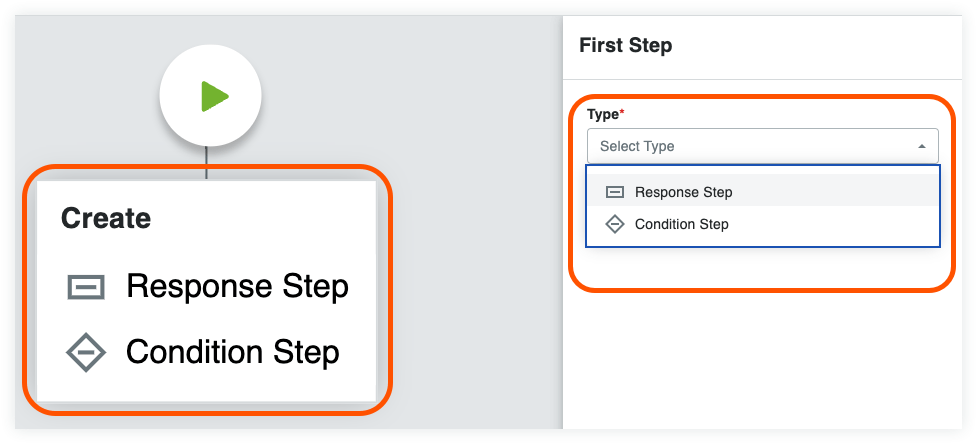Click the Condition Step icon in Type list
The image size is (977, 444).
pyautogui.click(x=615, y=224)
